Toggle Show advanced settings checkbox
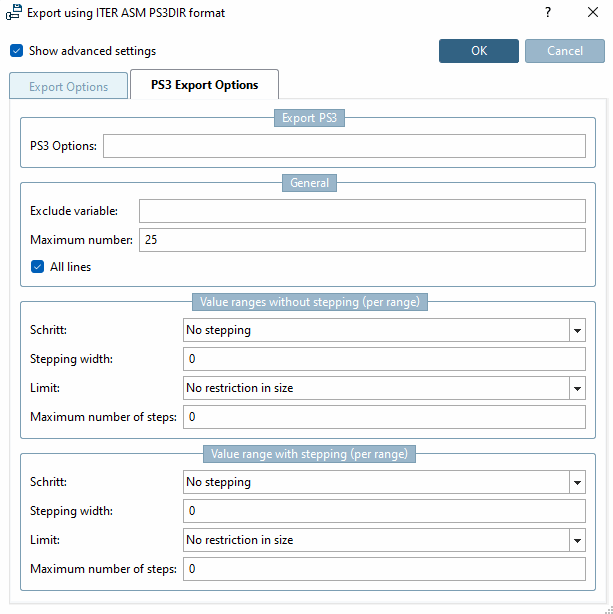 pos(17,51)
